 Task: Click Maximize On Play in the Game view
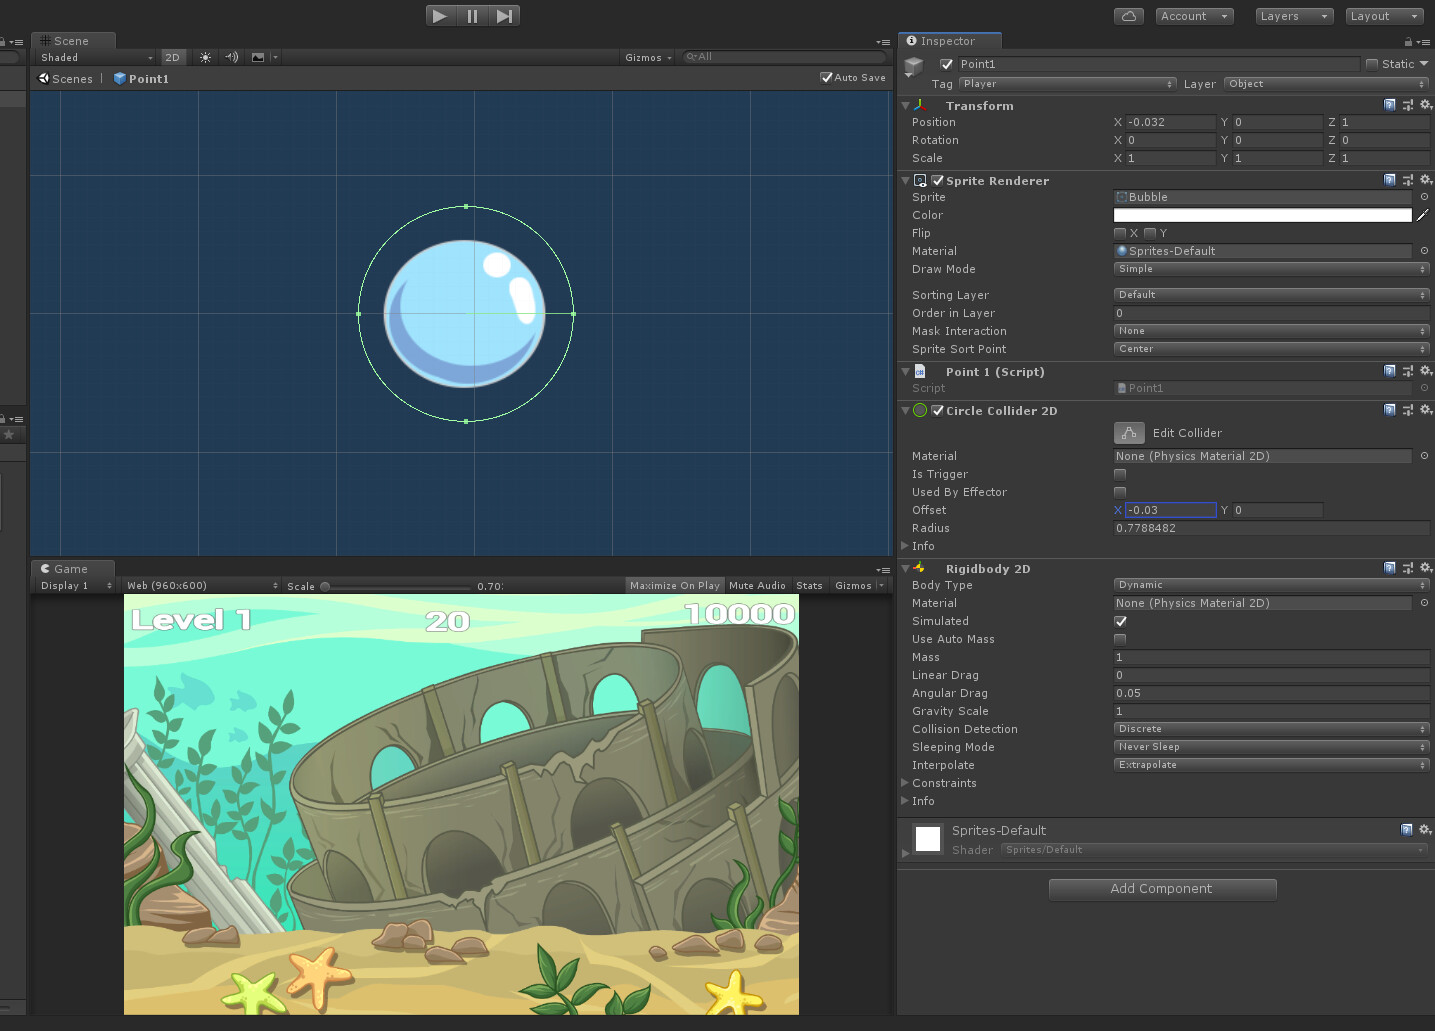point(674,585)
